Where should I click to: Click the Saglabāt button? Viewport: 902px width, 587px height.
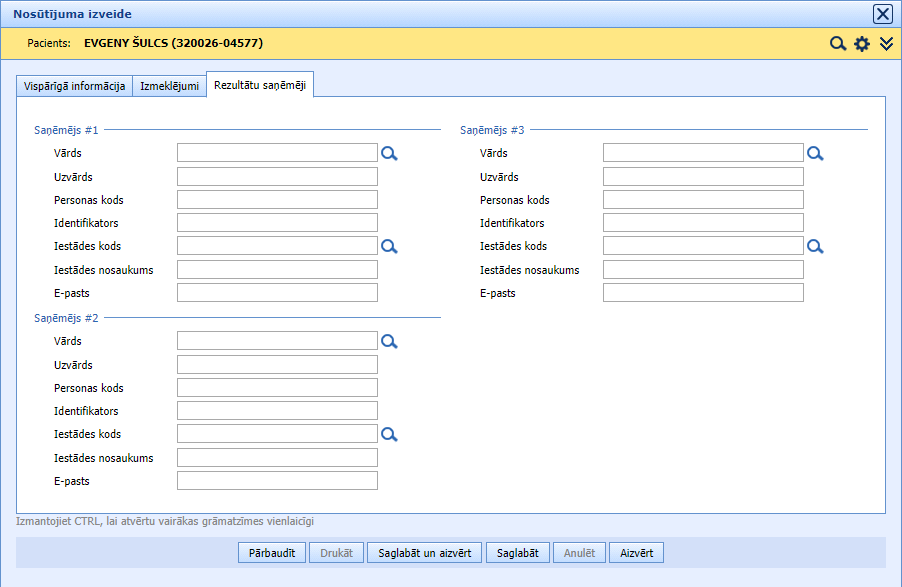(518, 553)
